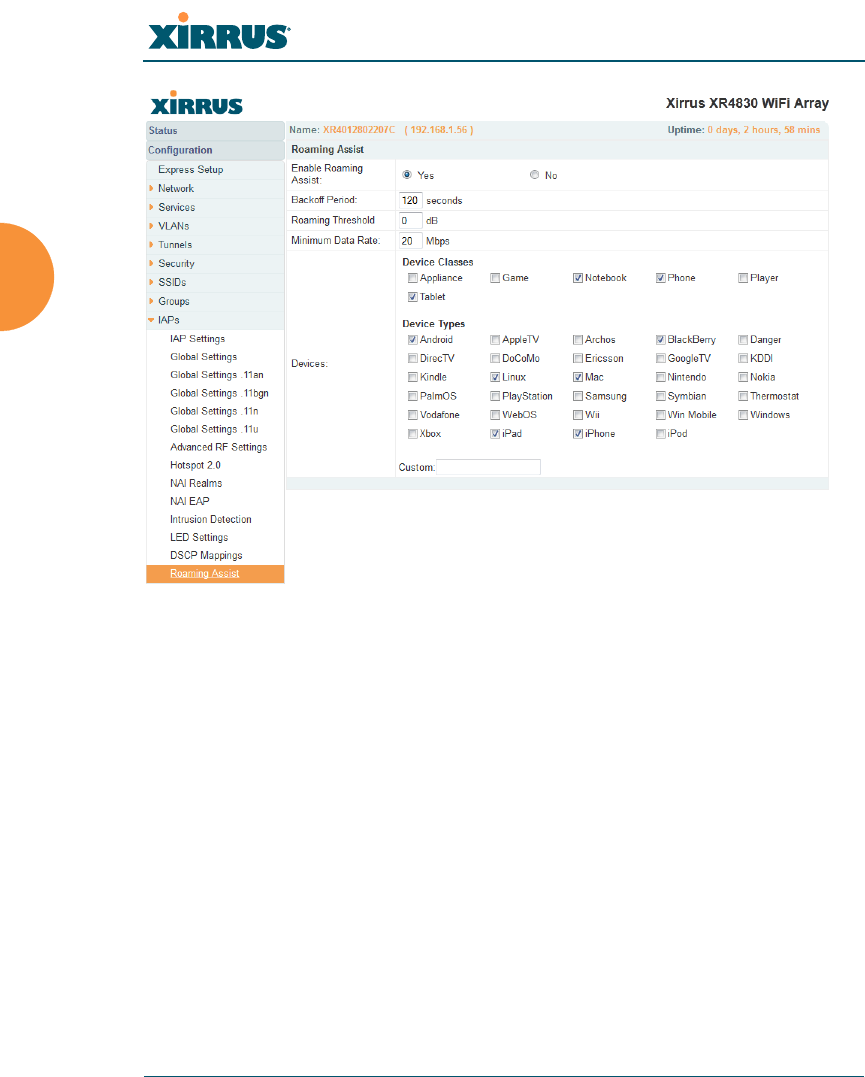Check the Game device class
Image resolution: width=865 pixels, height=1077 pixels.
pos(495,278)
